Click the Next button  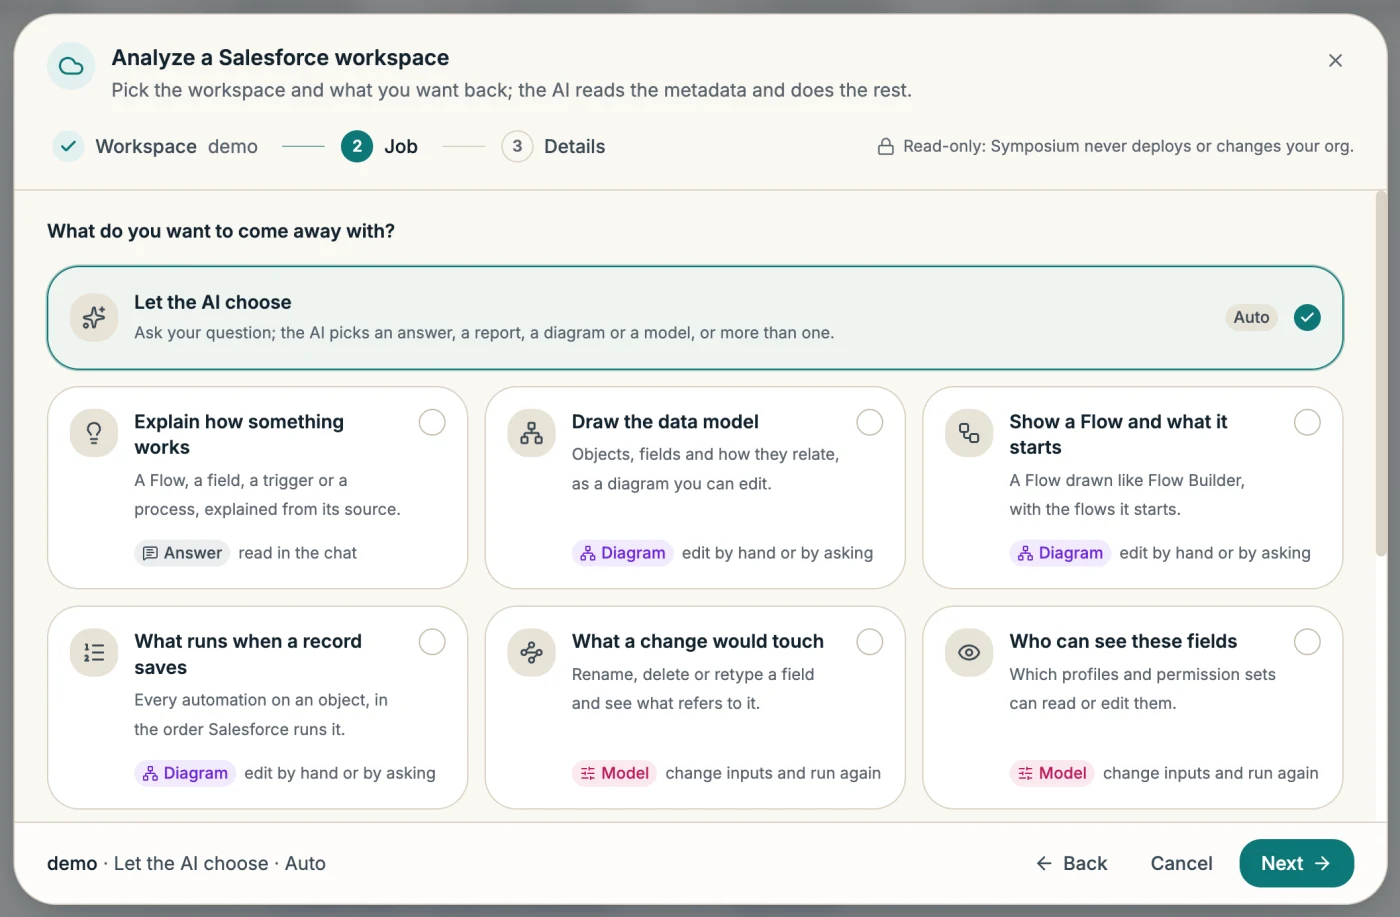coord(1296,863)
